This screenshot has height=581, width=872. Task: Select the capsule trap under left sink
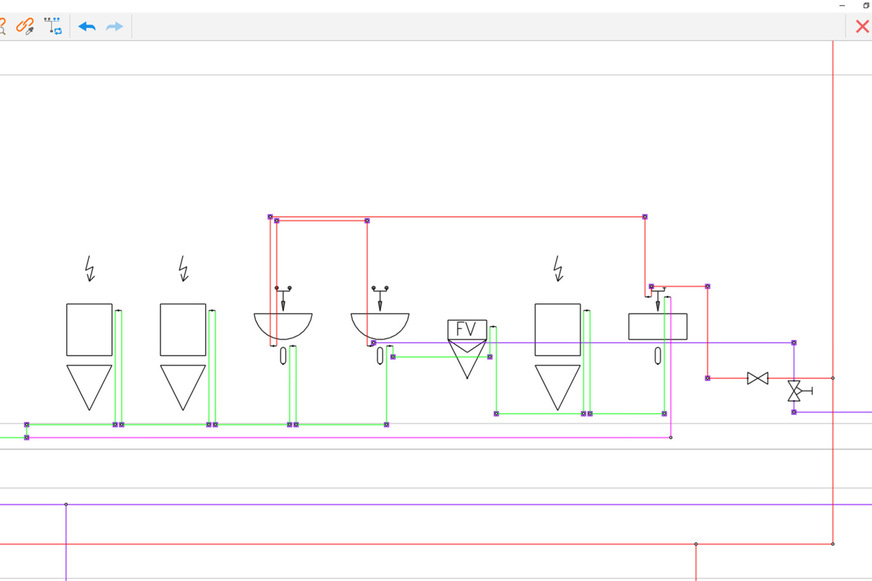[x=283, y=356]
